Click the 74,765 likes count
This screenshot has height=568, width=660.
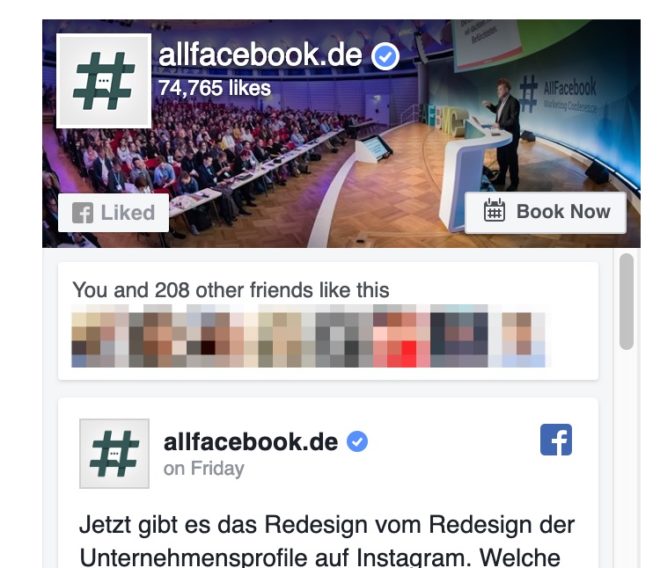pyautogui.click(x=215, y=88)
